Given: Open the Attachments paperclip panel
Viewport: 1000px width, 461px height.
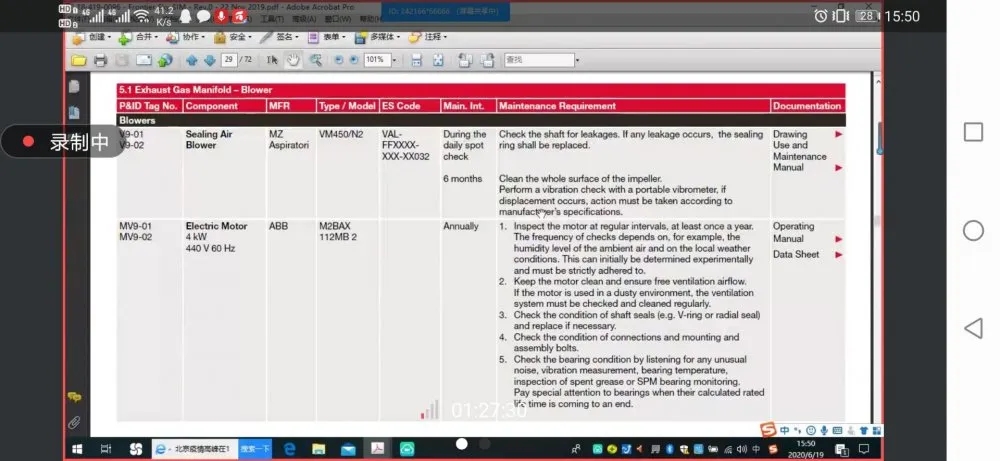Looking at the screenshot, I should tap(74, 422).
